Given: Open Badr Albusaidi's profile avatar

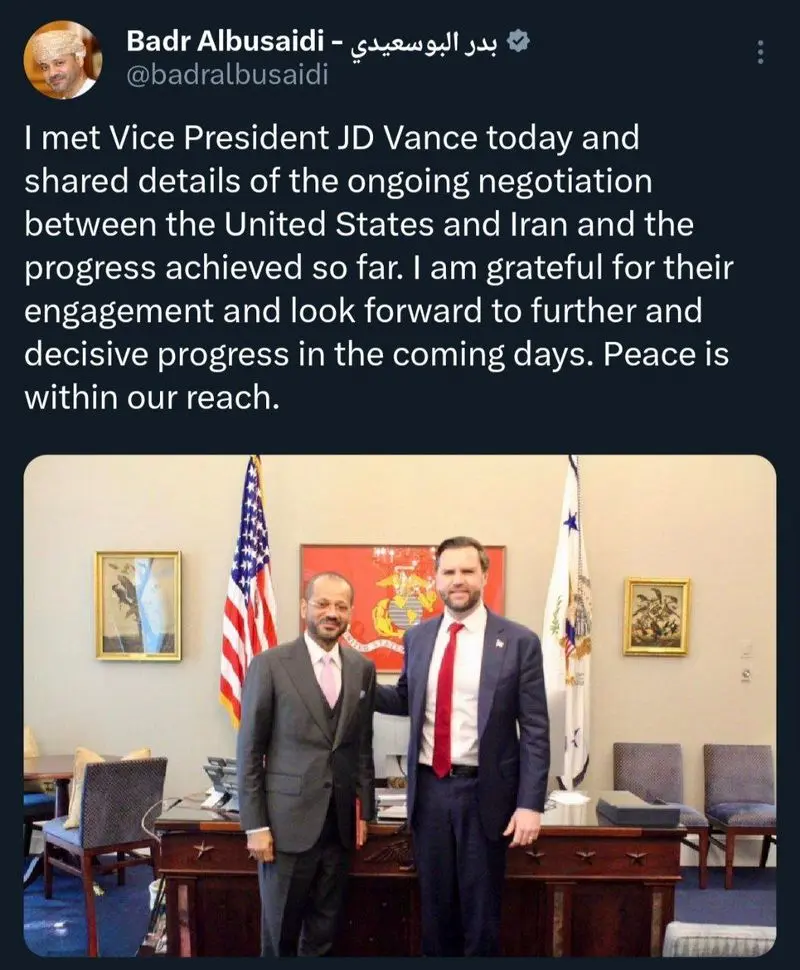Looking at the screenshot, I should coord(62,60).
